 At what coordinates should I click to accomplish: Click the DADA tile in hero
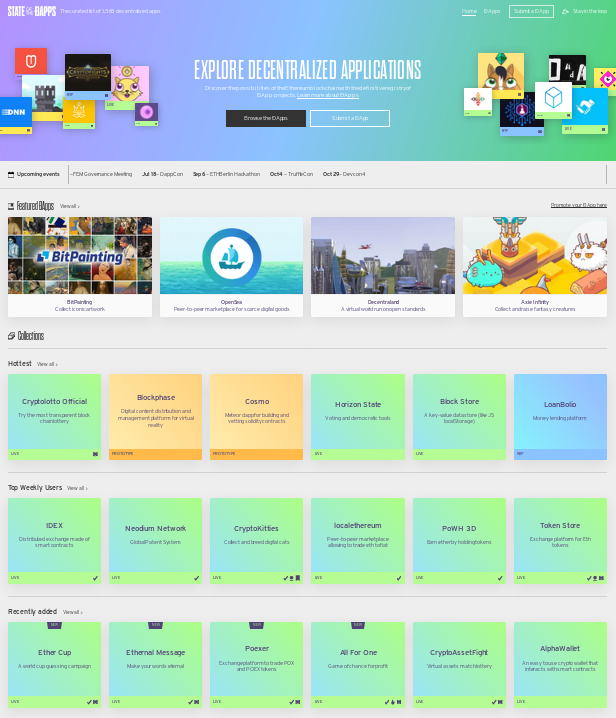[x=567, y=71]
